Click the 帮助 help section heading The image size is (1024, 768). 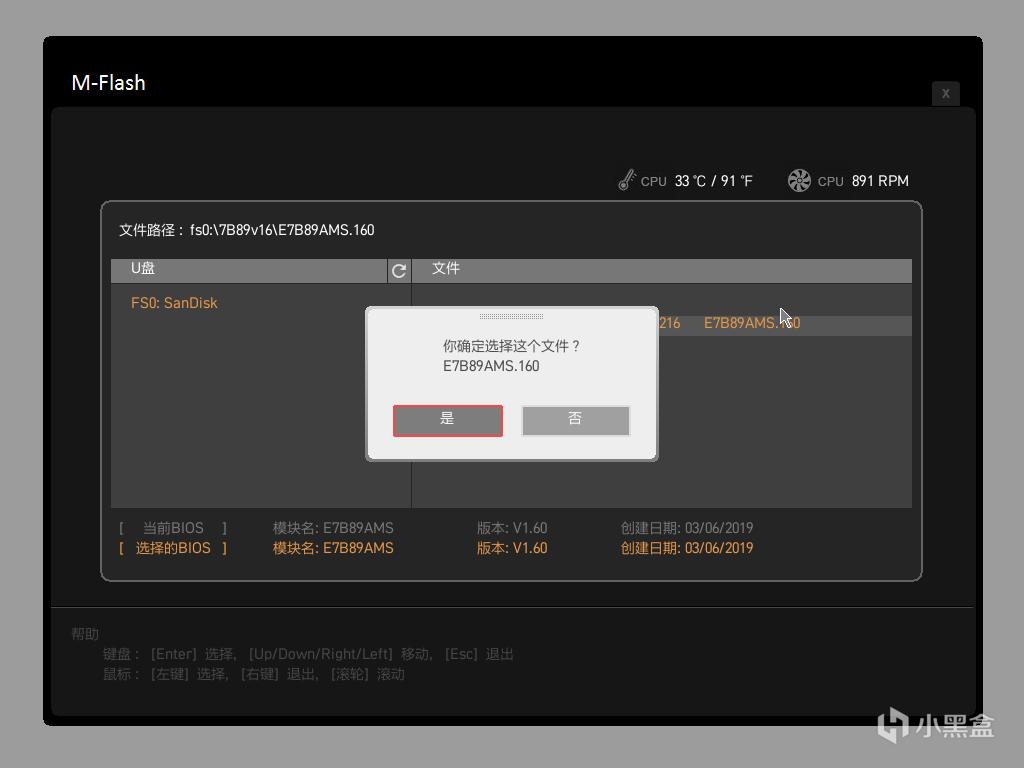85,633
